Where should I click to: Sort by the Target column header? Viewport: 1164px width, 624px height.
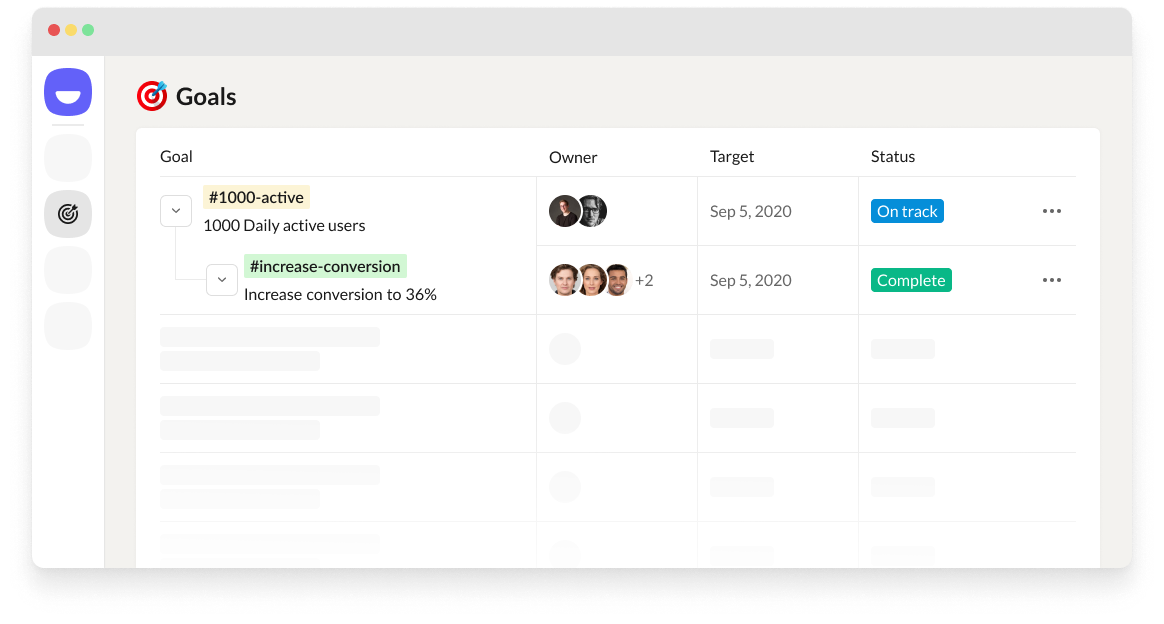point(732,157)
